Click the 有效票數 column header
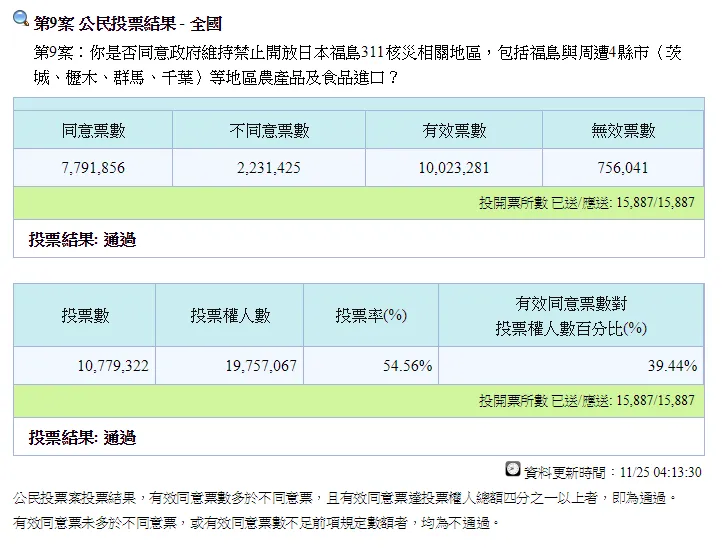The width and height of the screenshot is (722, 559). pos(454,130)
